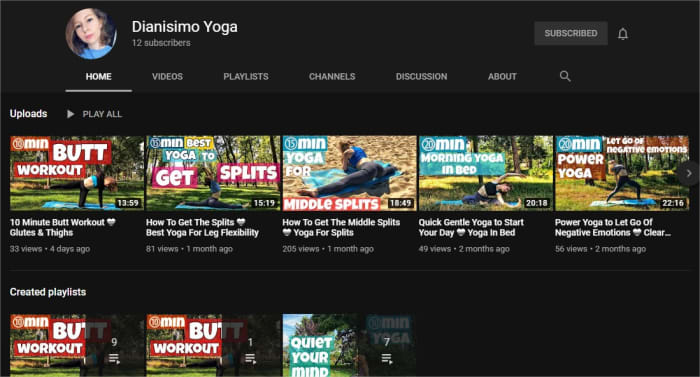Click playlist queue icon on 9-video playlist
Screen dimensions: 700x377
pos(114,358)
